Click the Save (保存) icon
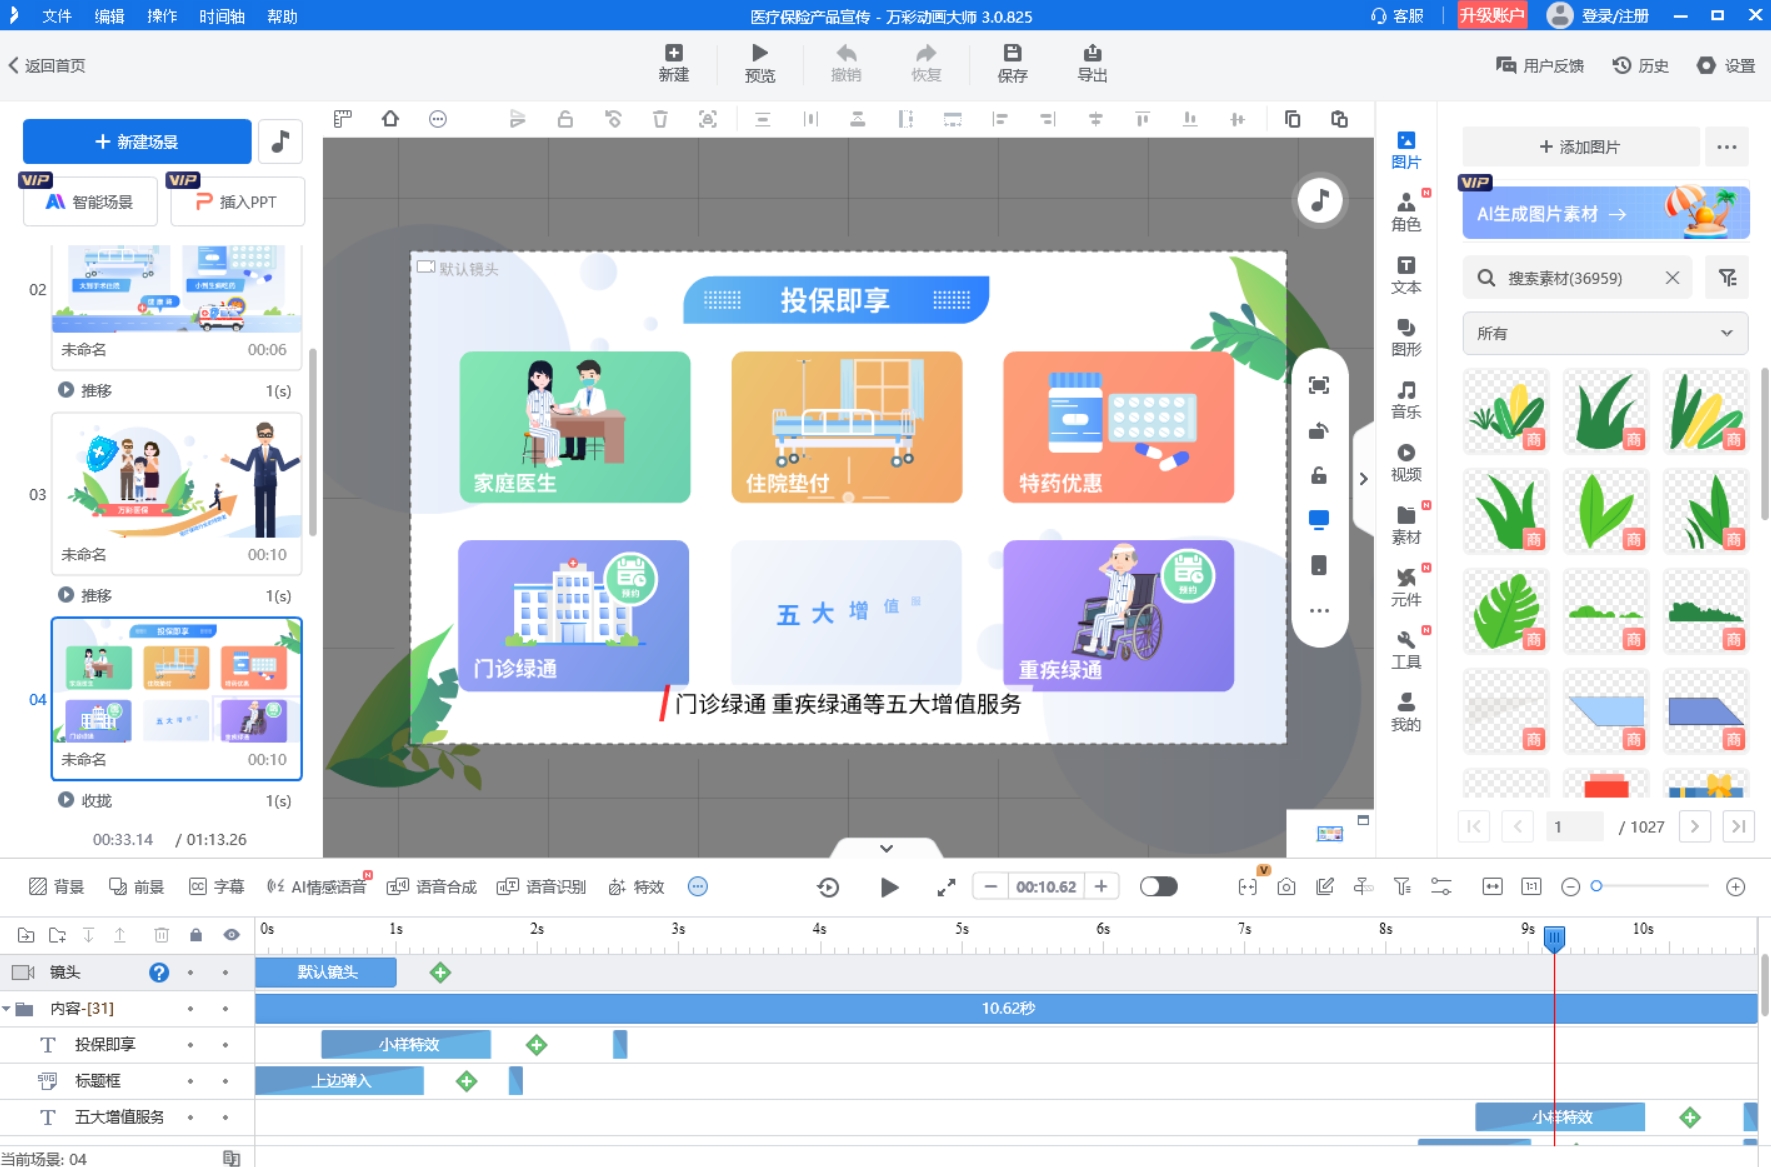 [x=1012, y=63]
